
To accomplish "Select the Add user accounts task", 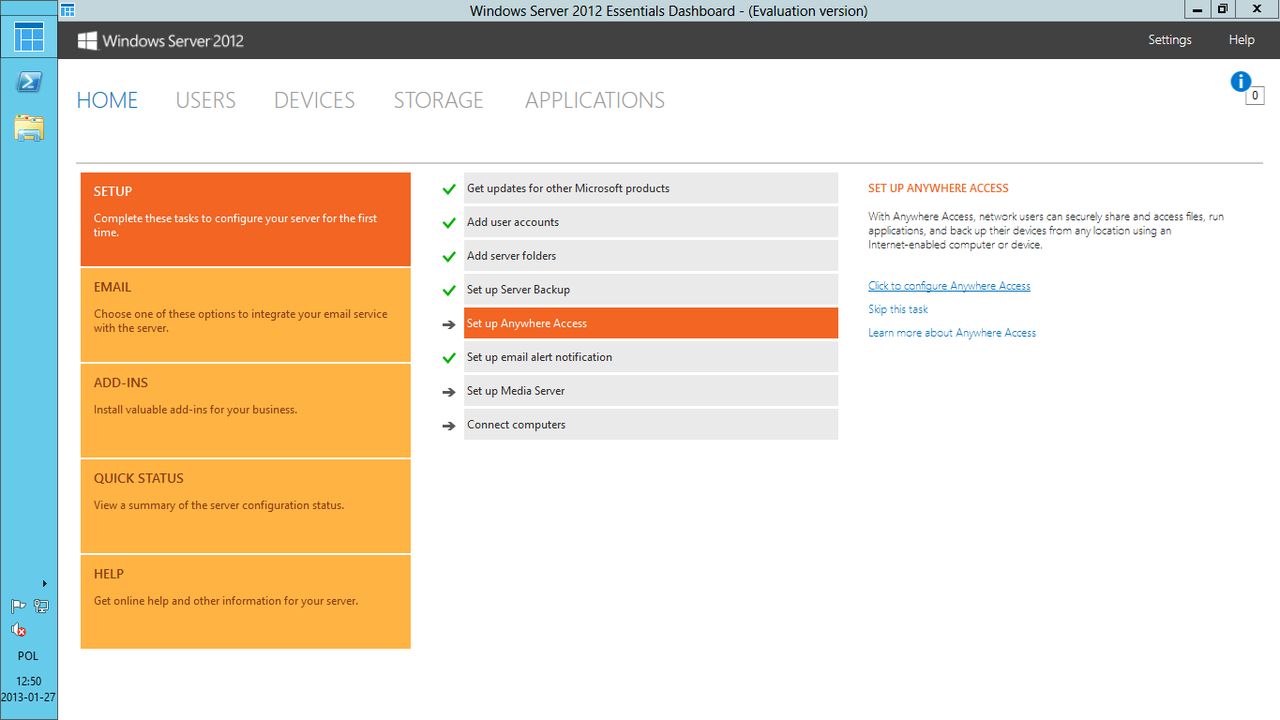I will tap(651, 222).
